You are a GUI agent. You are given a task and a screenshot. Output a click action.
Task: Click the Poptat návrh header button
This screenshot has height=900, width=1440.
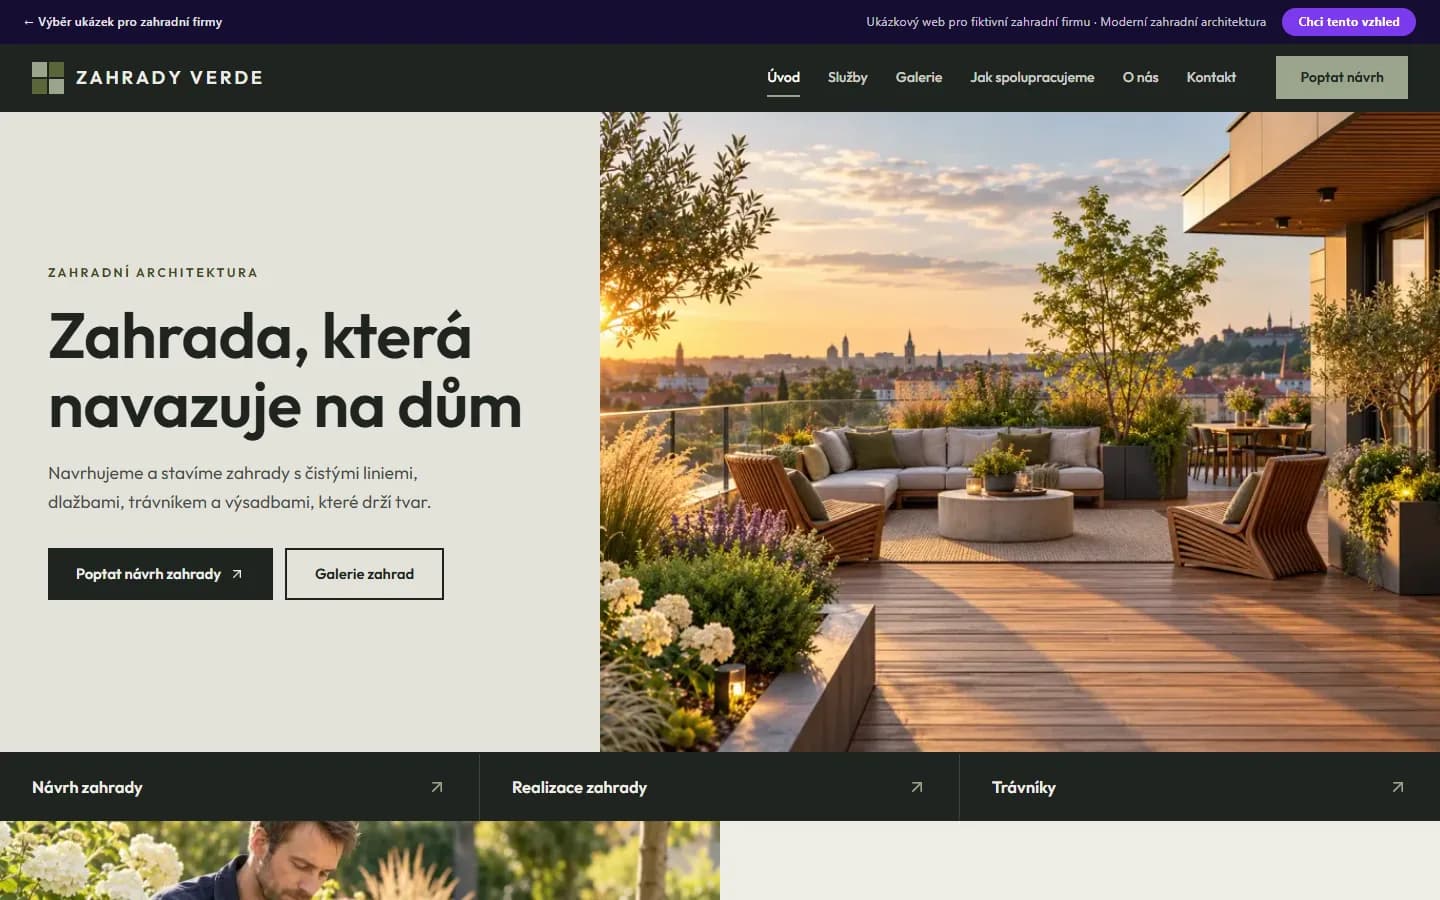pos(1342,77)
